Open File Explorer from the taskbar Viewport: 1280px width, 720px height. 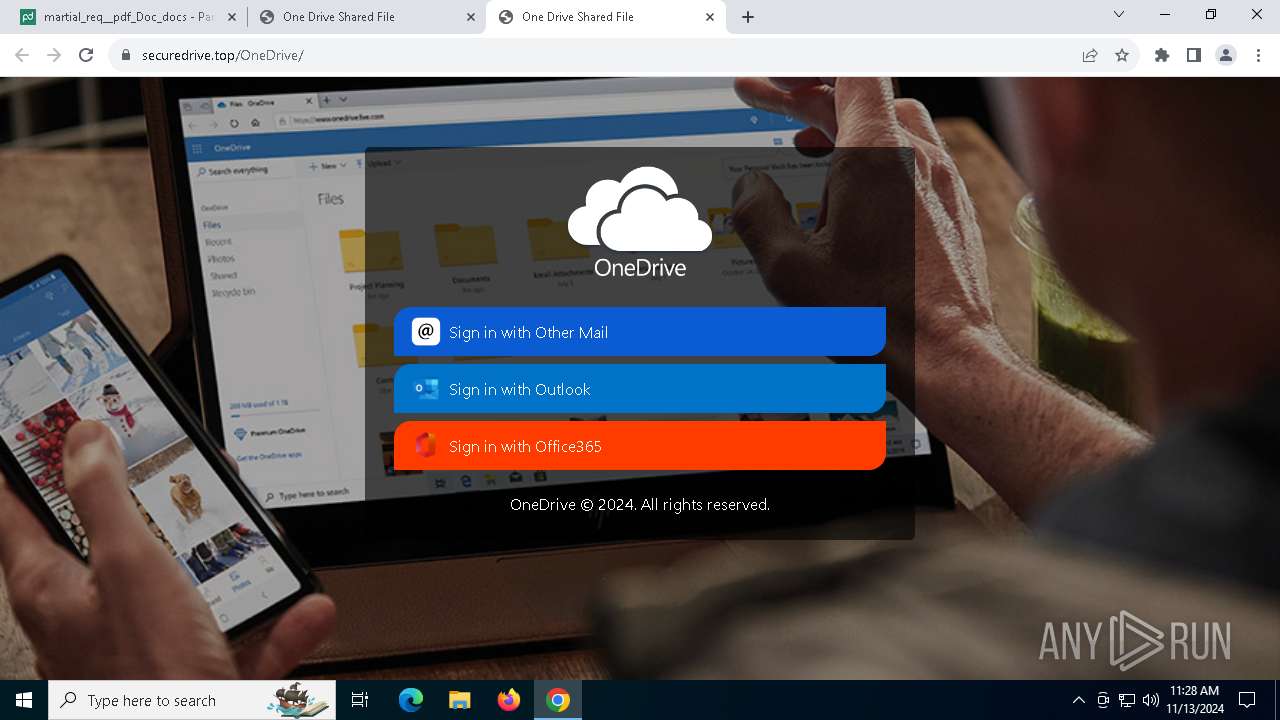[x=459, y=700]
